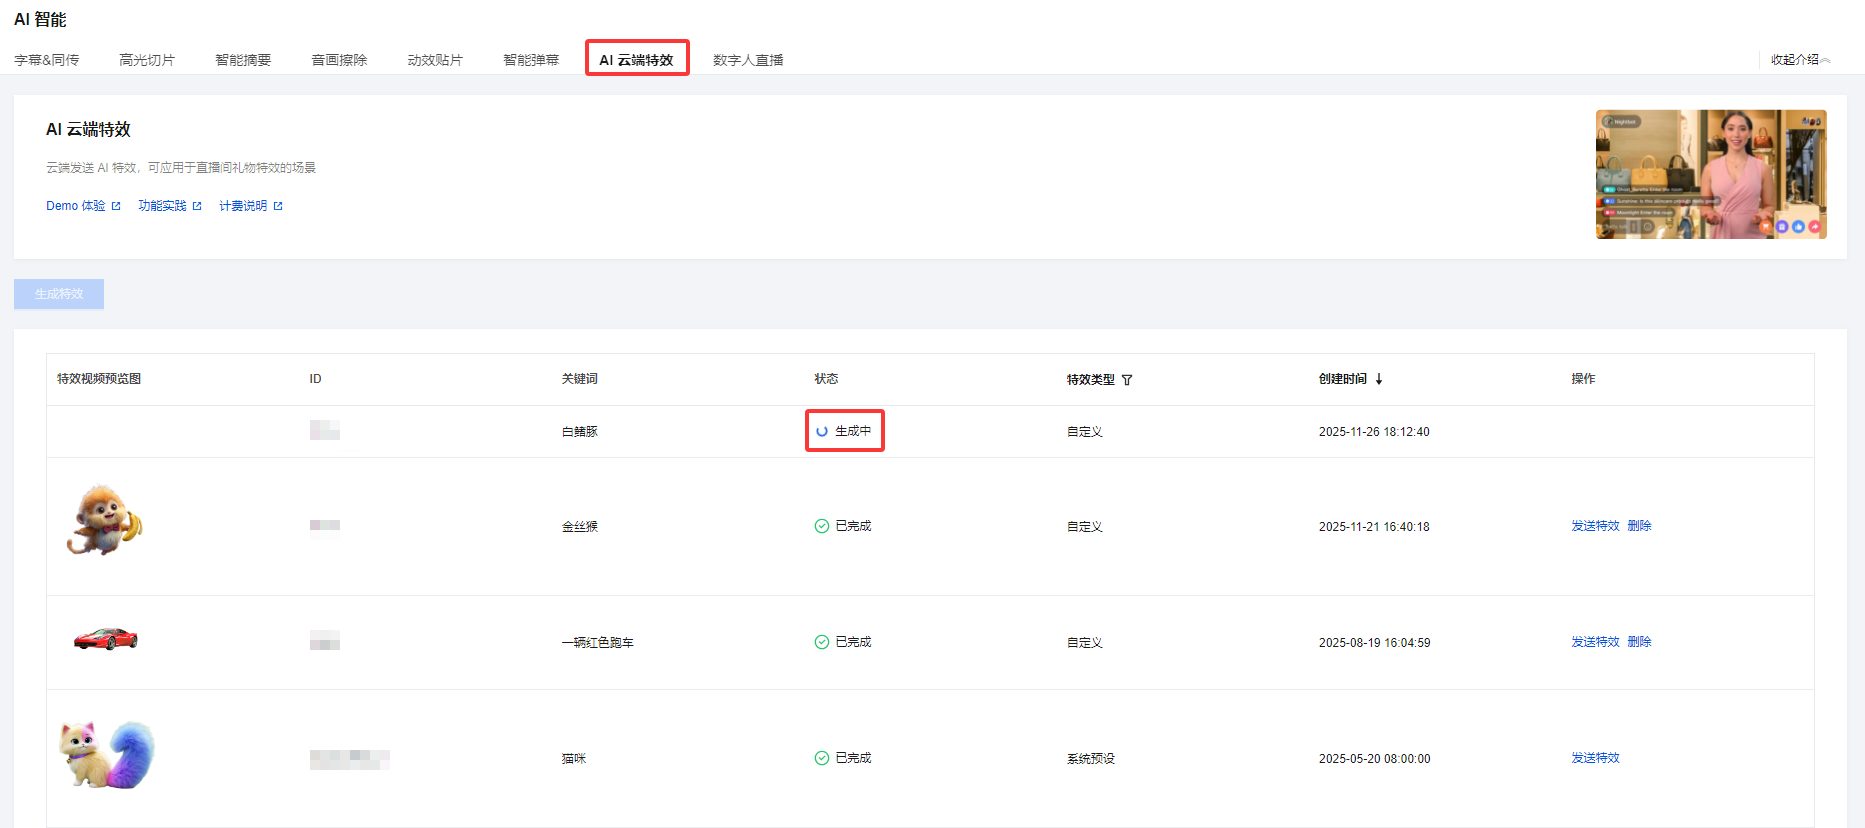Open the 计费说明 link
The width and height of the screenshot is (1865, 828).
[251, 206]
